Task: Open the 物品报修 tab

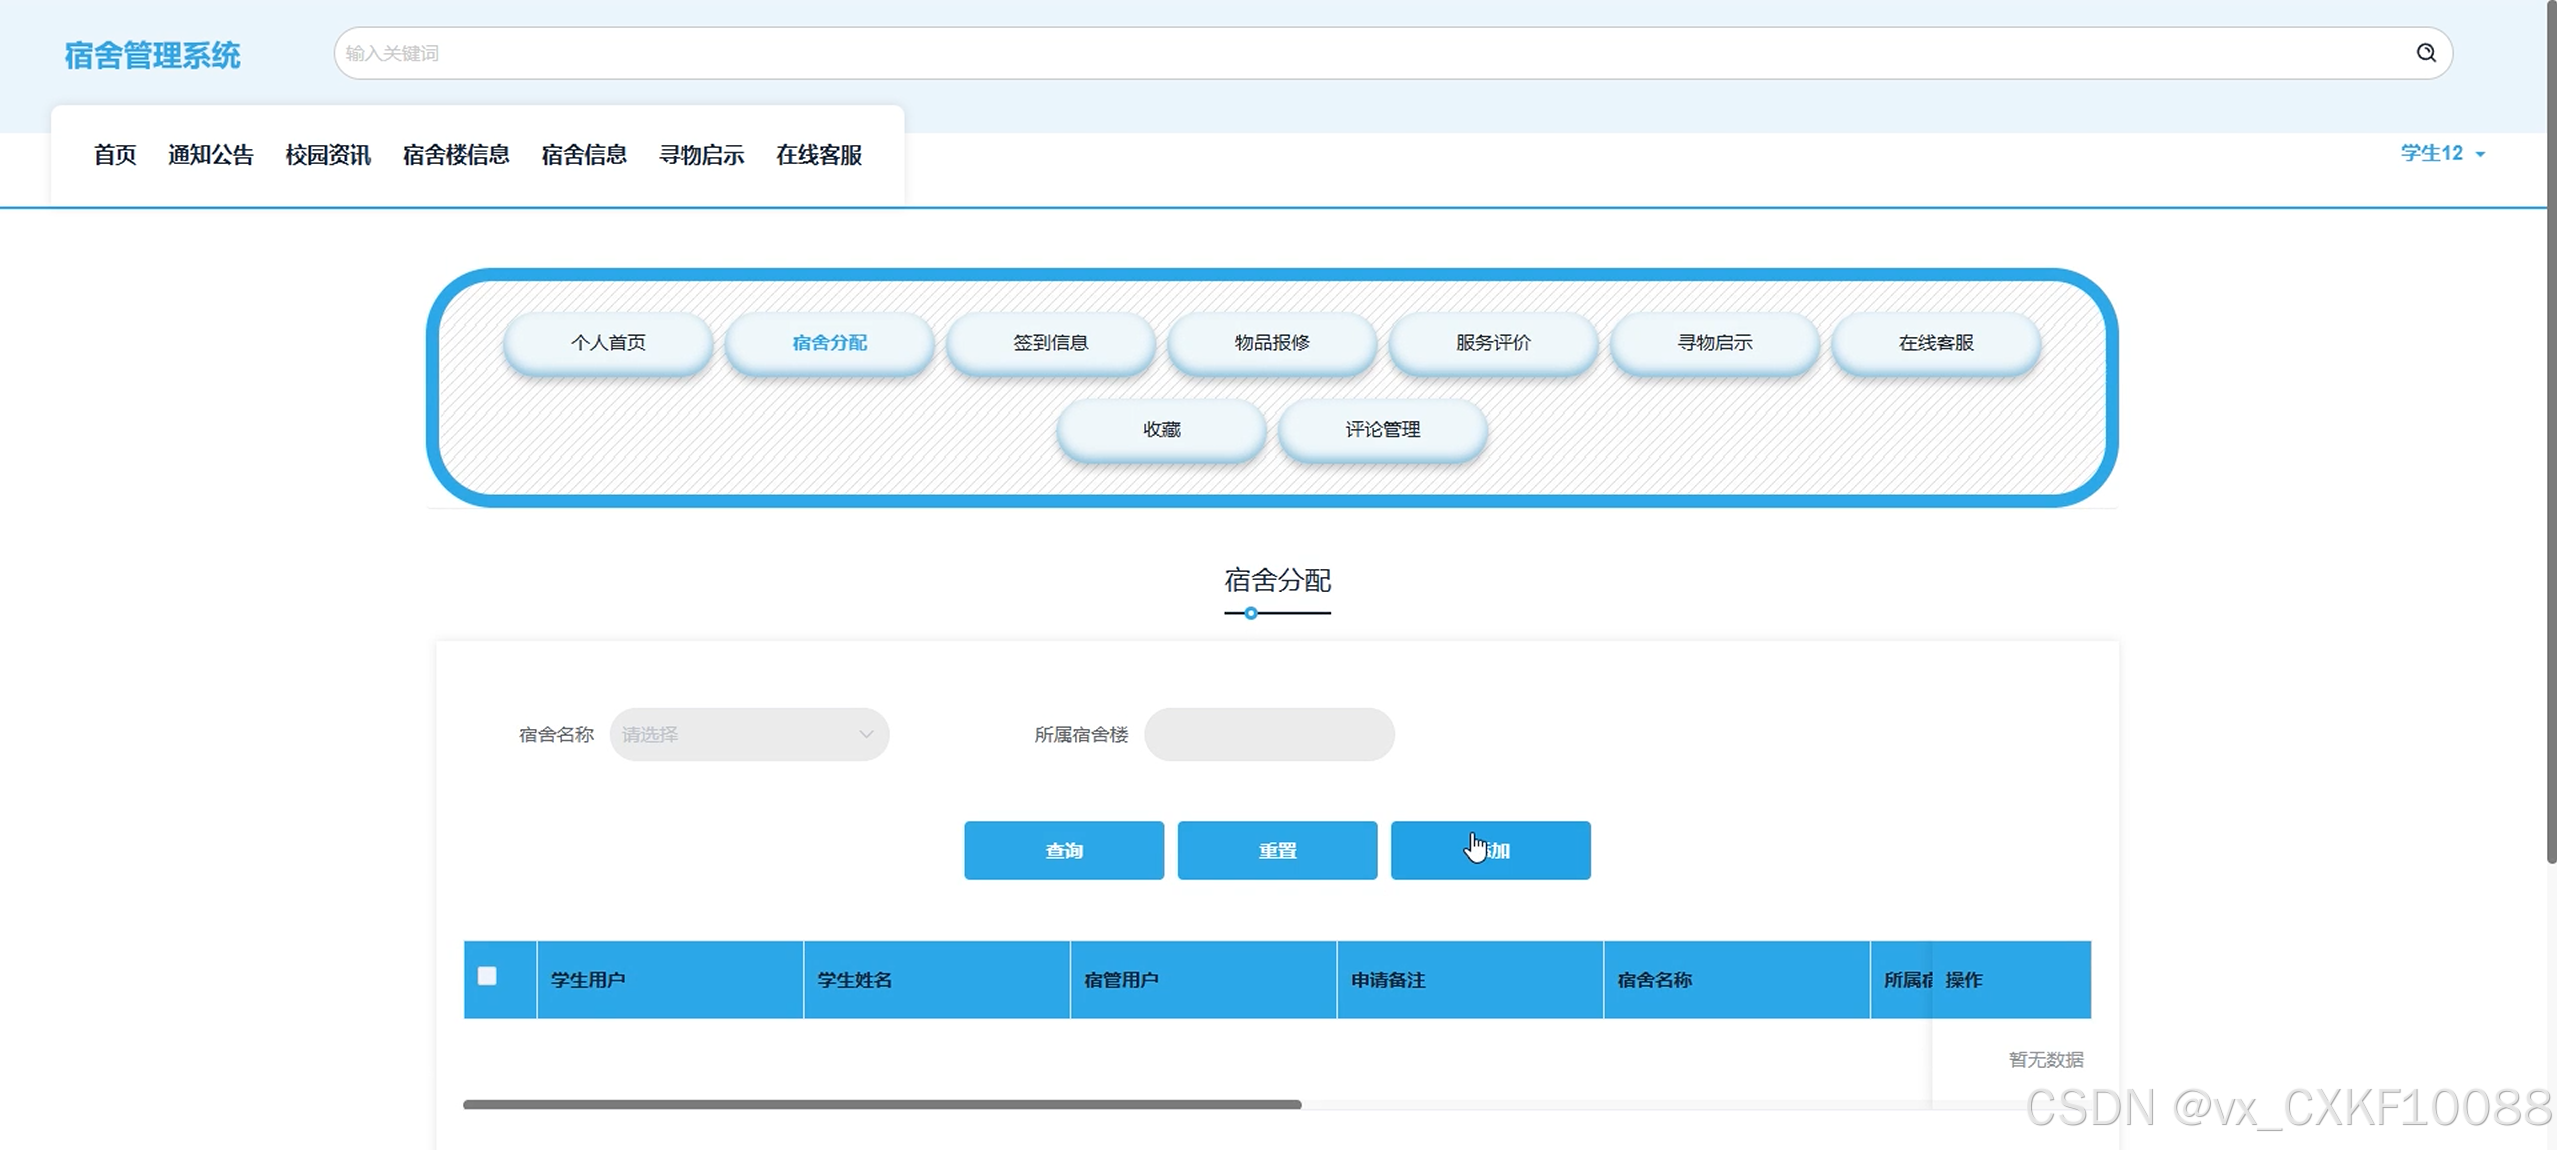Action: click(1271, 343)
